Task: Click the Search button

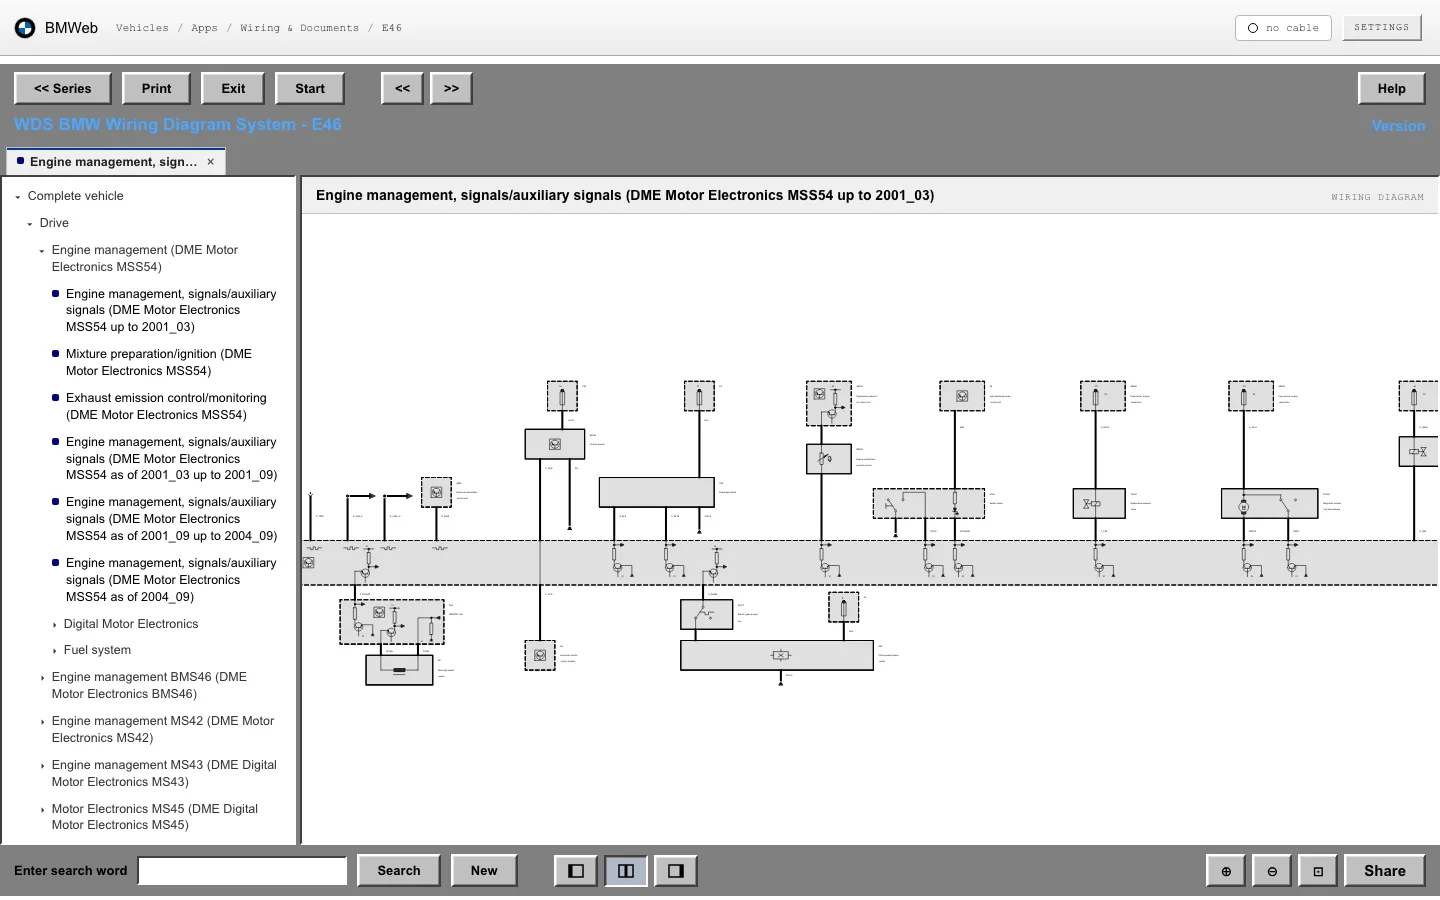Action: 399,871
